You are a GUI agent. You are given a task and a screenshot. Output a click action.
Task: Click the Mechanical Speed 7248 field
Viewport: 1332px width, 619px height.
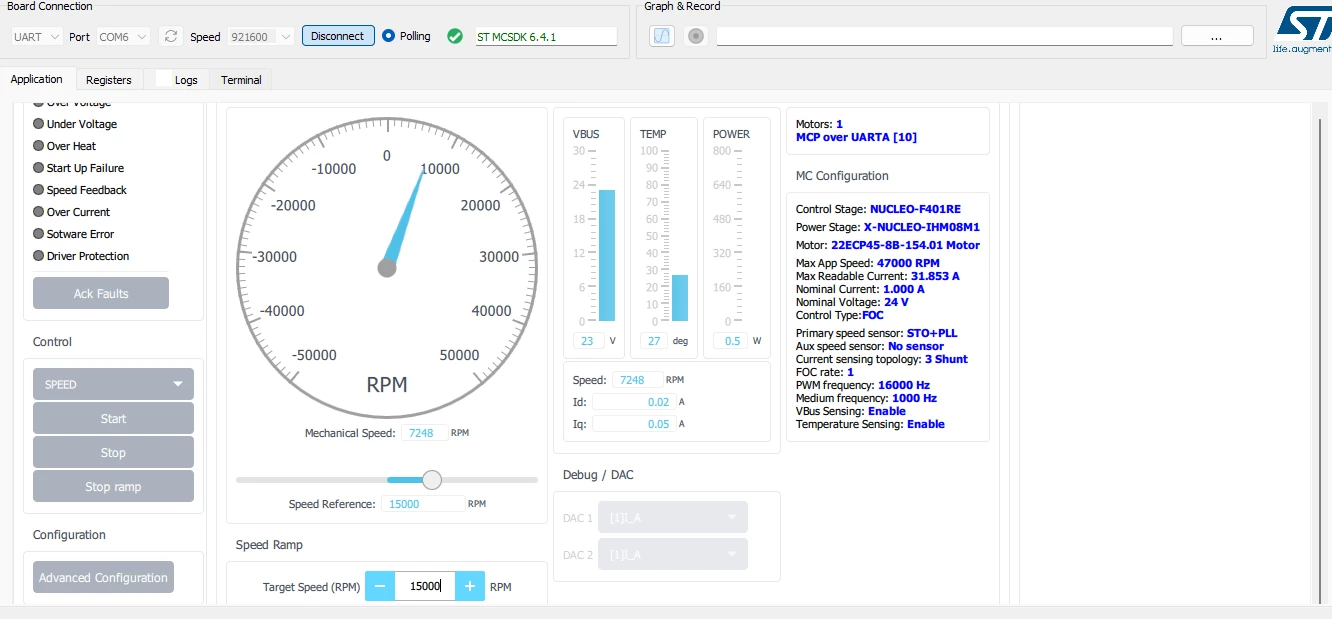coord(425,433)
